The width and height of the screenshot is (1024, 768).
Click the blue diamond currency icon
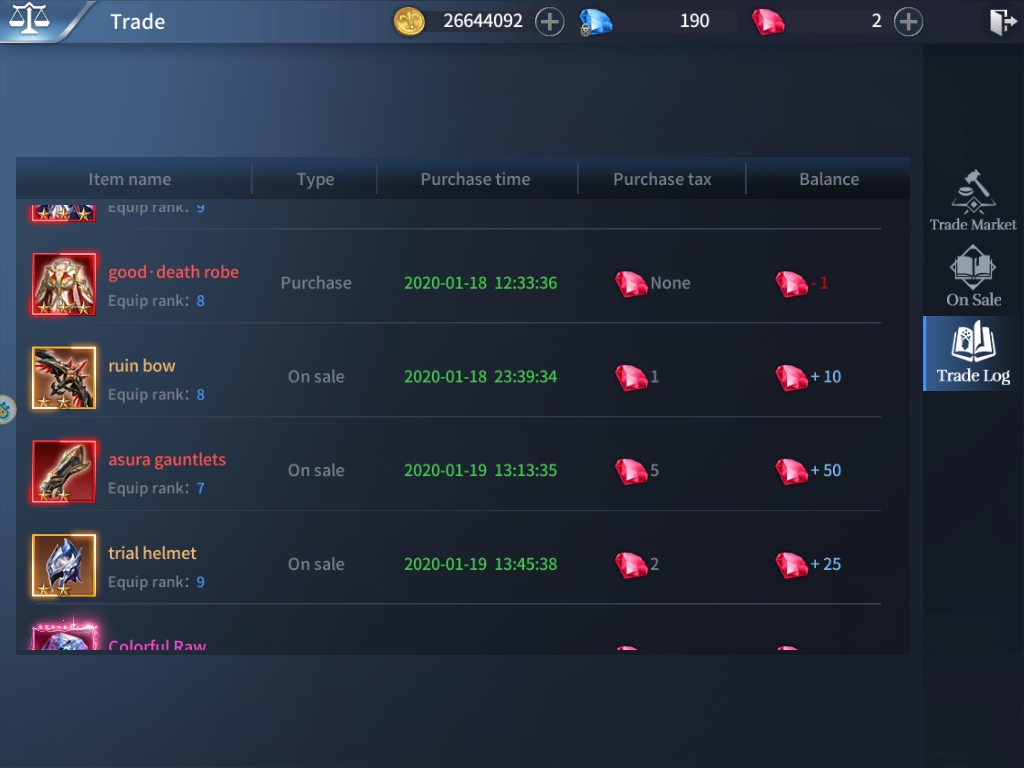pos(597,20)
